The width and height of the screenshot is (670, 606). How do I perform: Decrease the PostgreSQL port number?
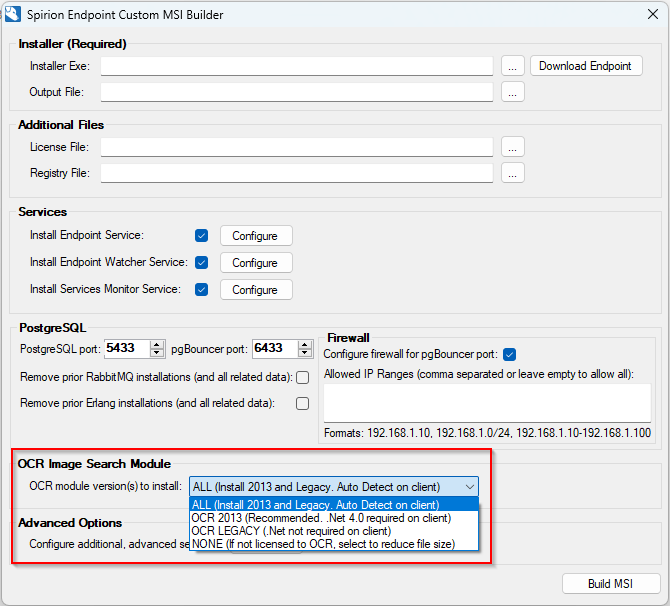pyautogui.click(x=157, y=353)
